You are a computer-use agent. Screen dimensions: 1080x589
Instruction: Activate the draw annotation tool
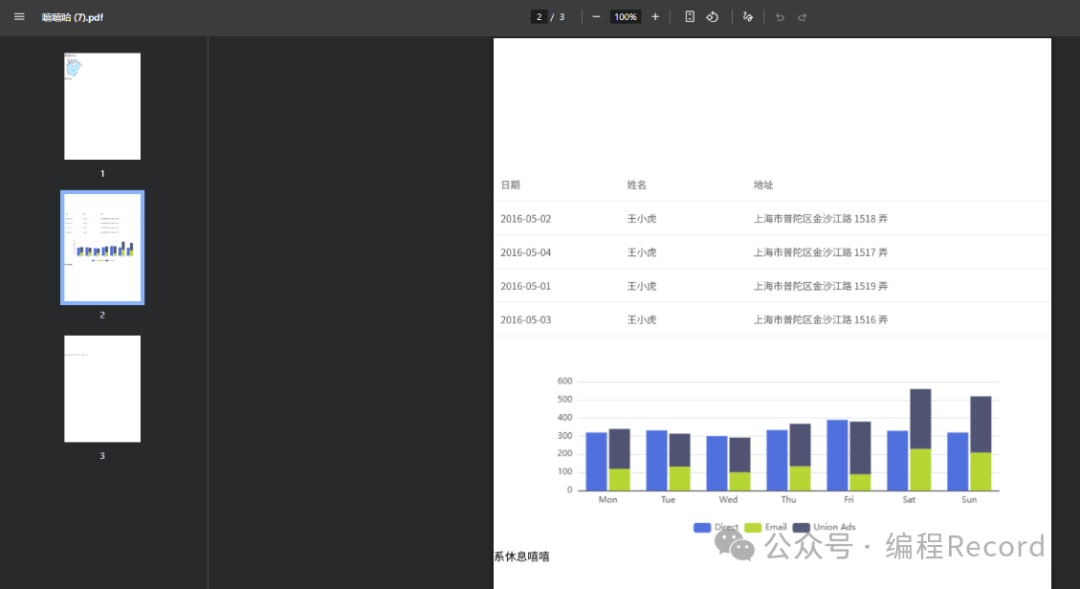pyautogui.click(x=747, y=17)
